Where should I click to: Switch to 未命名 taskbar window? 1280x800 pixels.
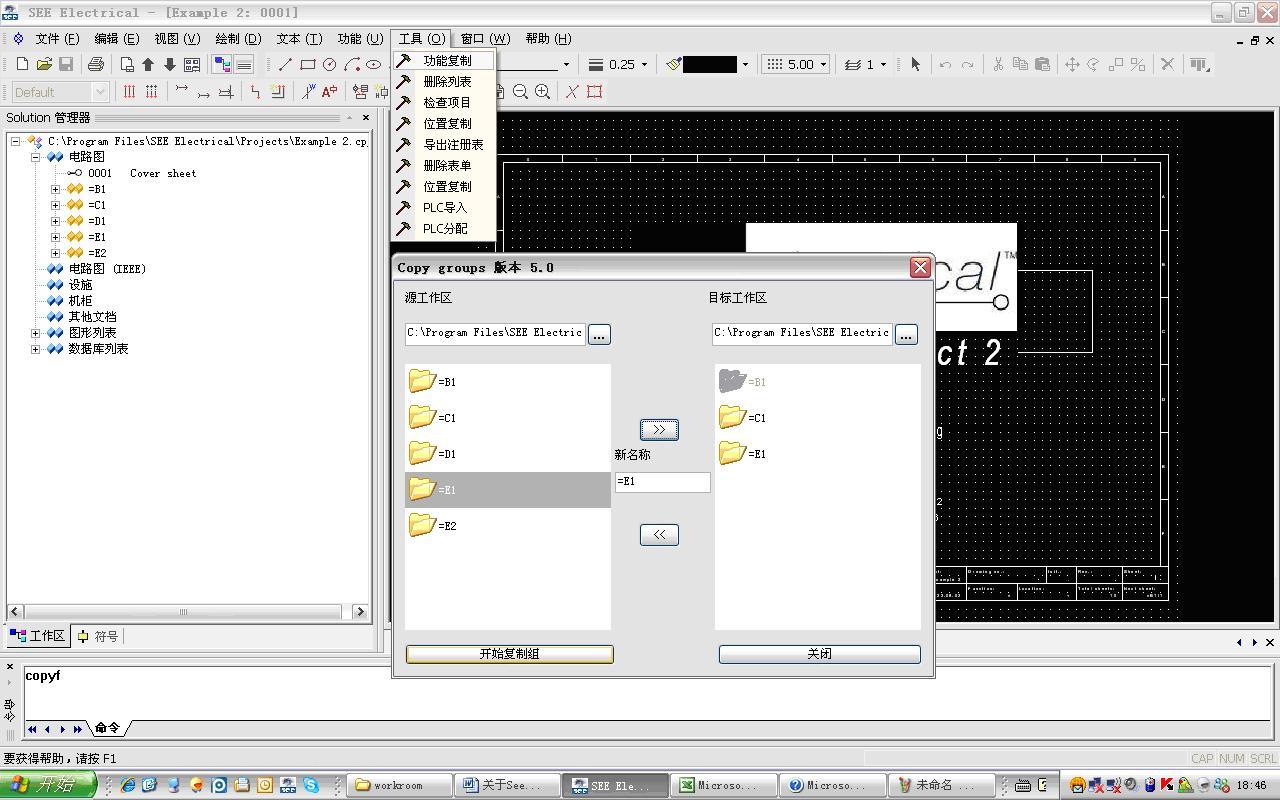940,785
